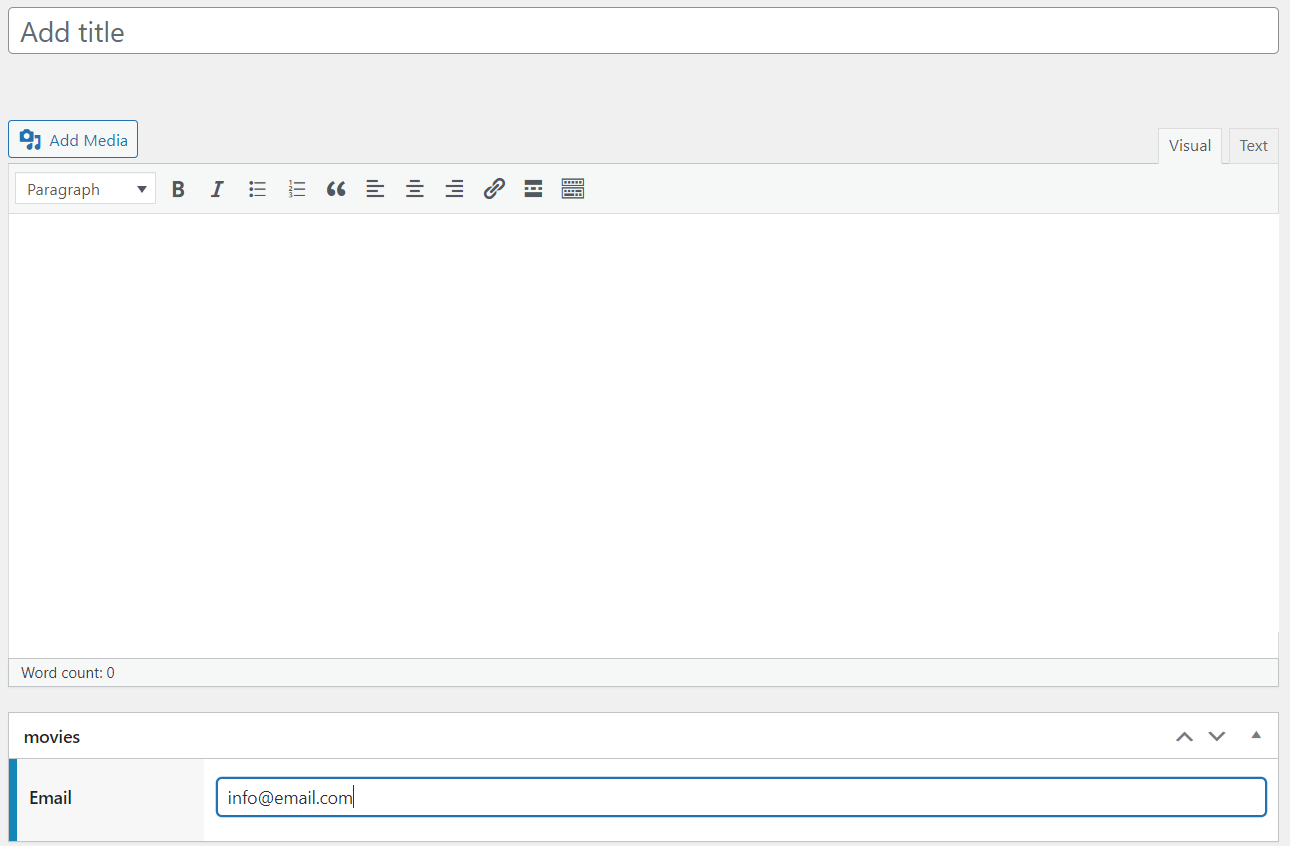Align text to the left
1290x846 pixels.
pos(375,188)
